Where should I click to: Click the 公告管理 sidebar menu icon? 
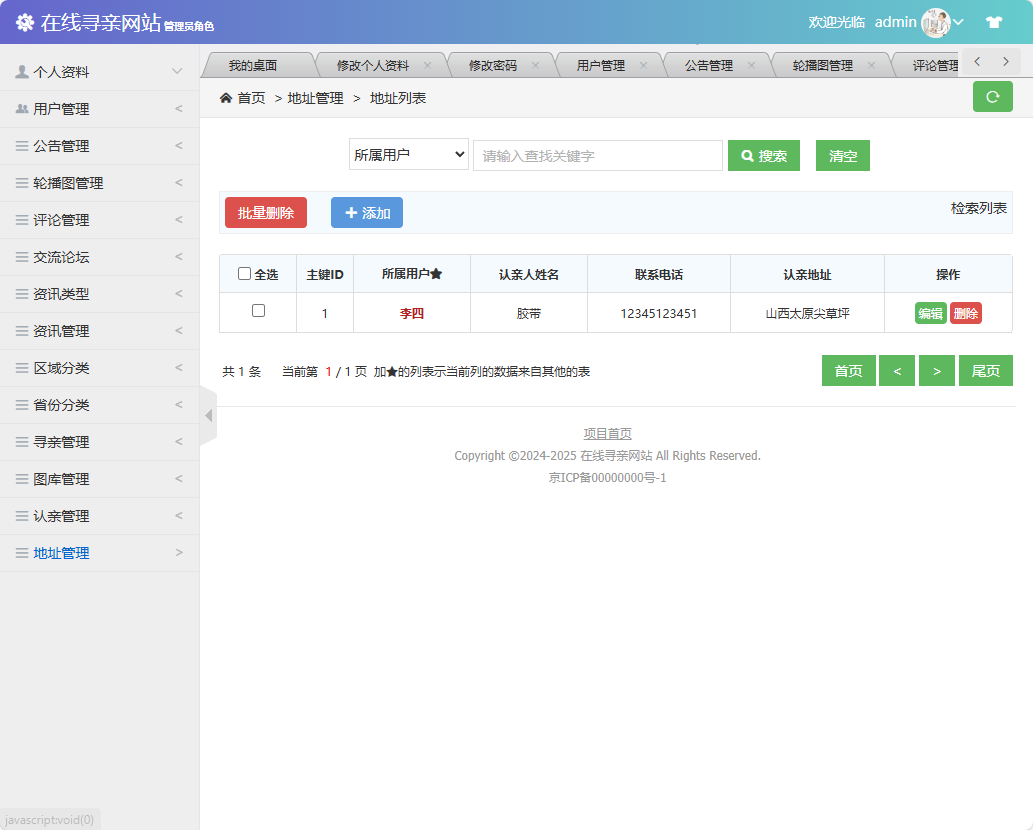click(x=23, y=145)
